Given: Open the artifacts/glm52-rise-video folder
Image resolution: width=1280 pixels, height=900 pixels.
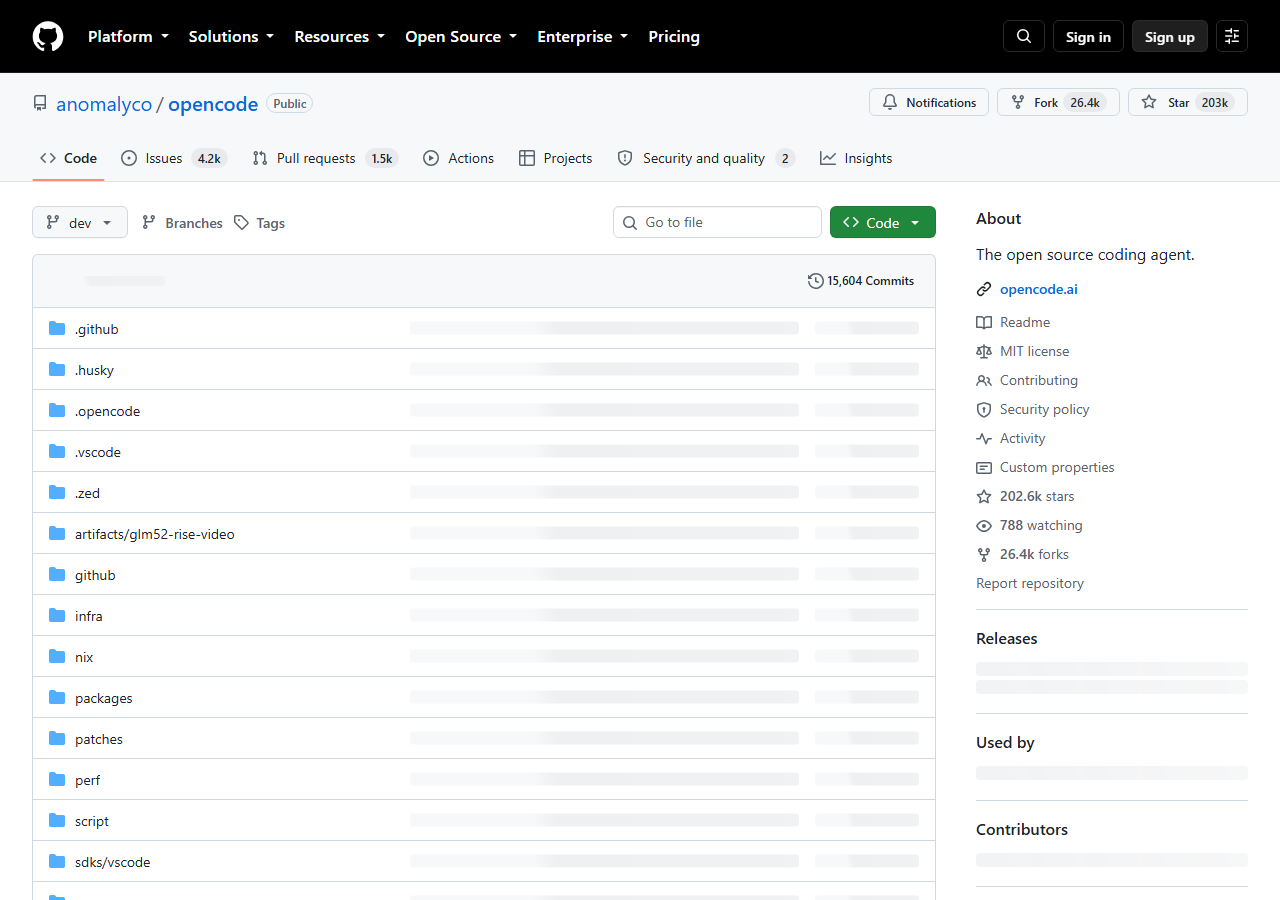Looking at the screenshot, I should pyautogui.click(x=155, y=534).
